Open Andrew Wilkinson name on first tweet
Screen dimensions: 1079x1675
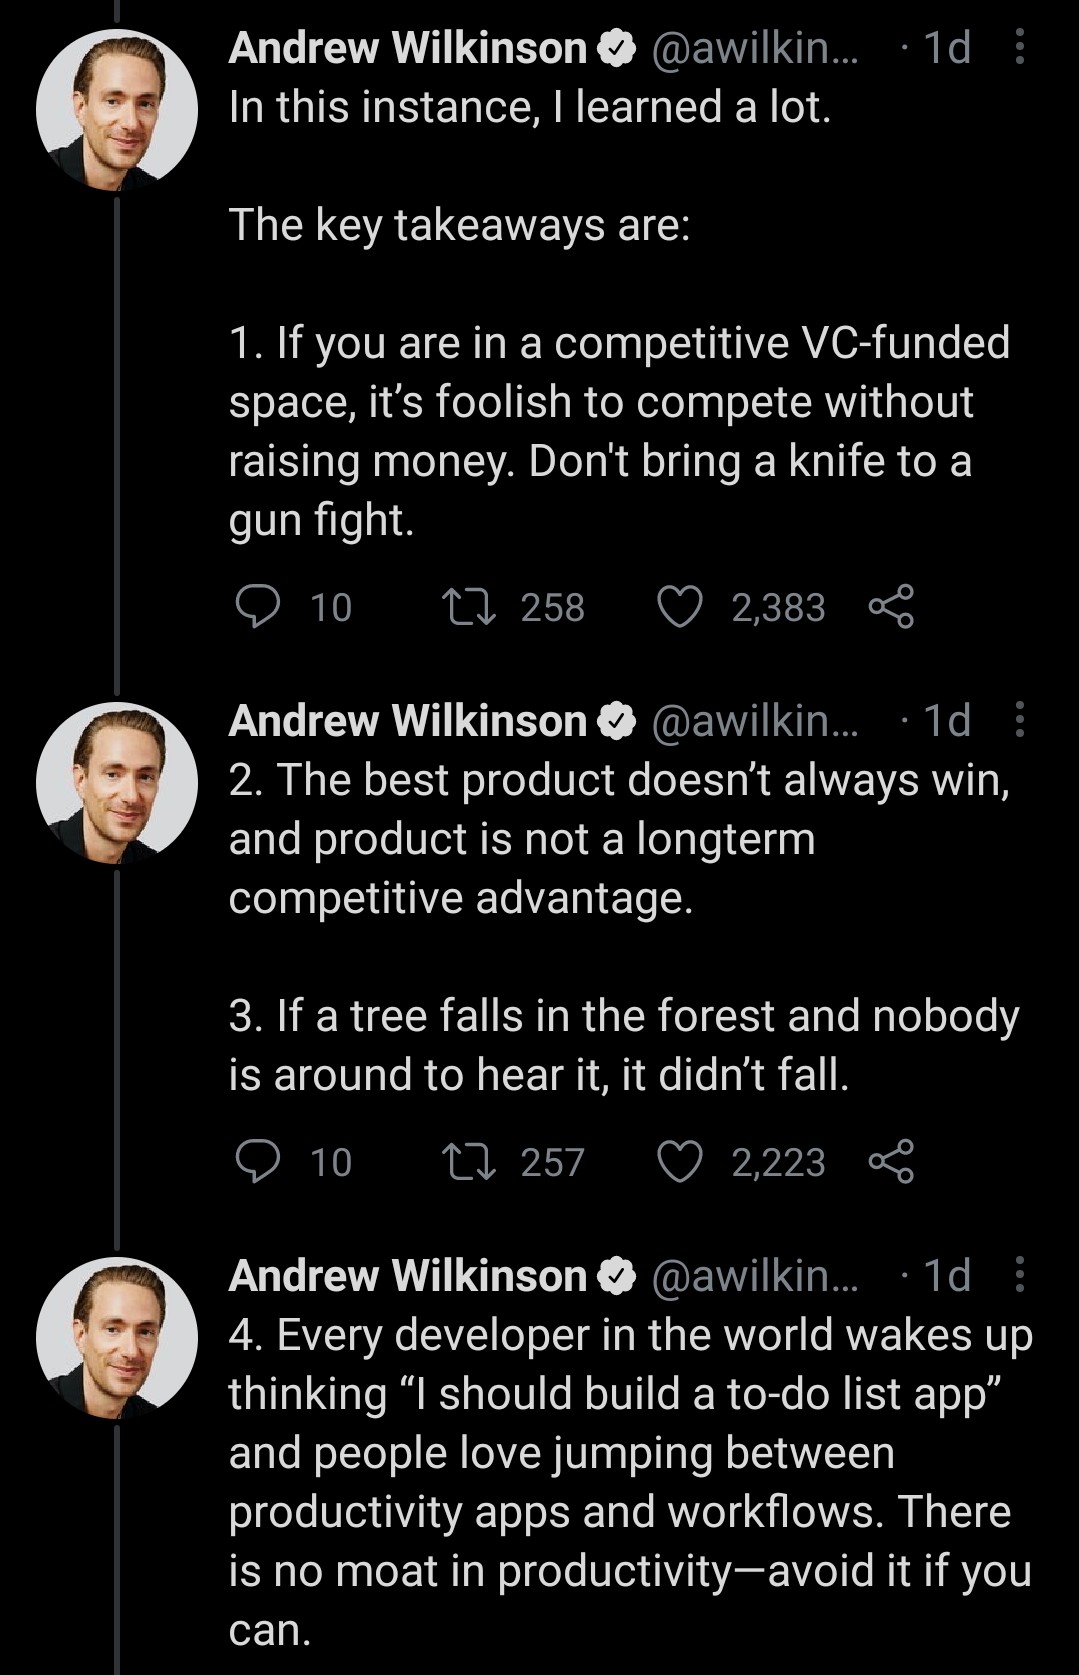click(x=407, y=48)
